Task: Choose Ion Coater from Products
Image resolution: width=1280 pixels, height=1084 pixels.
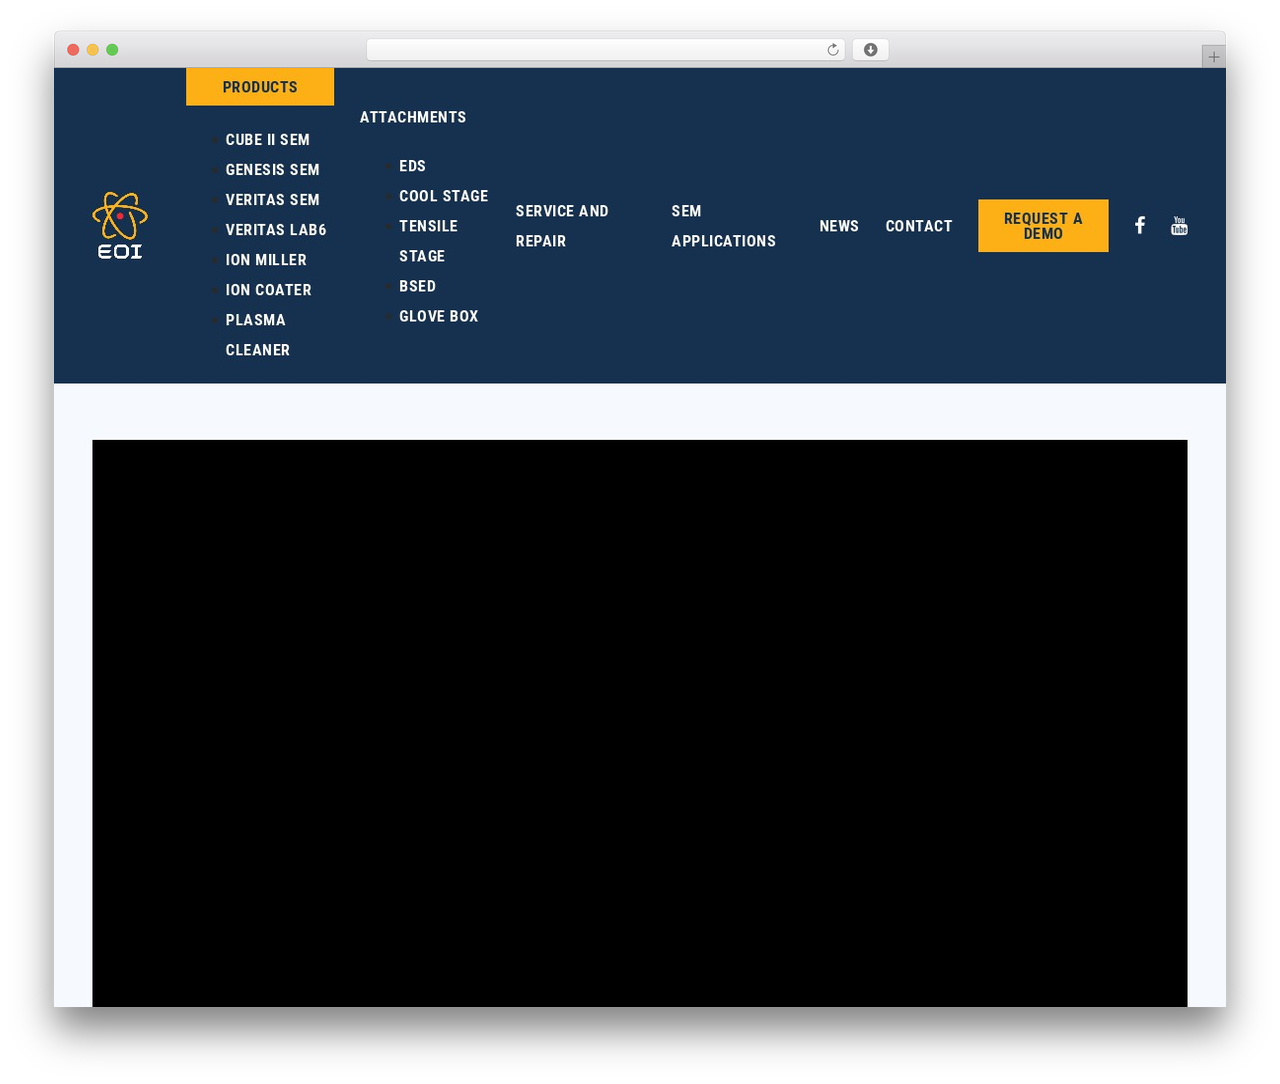Action: (269, 290)
